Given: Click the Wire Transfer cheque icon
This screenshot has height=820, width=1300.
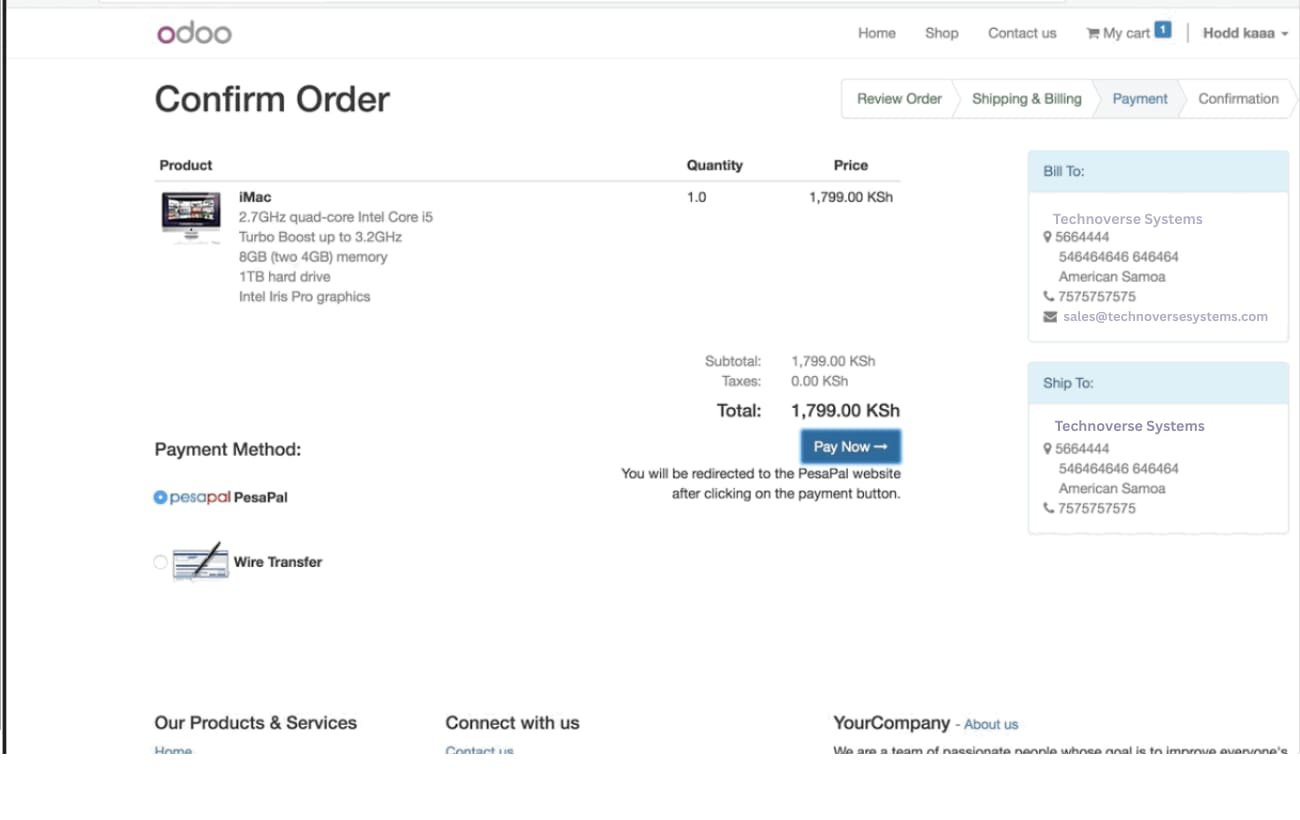Looking at the screenshot, I should 201,562.
